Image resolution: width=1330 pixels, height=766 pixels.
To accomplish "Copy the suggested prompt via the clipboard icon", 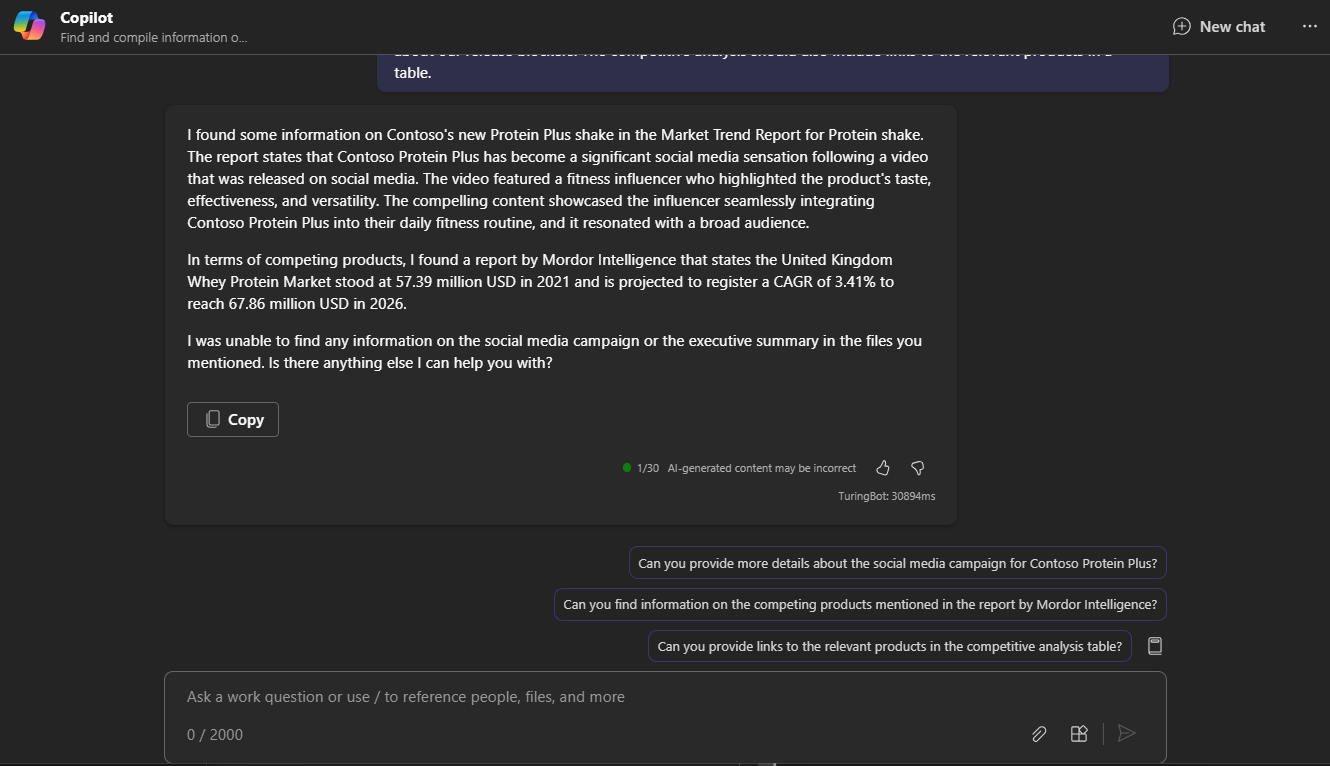I will [x=1155, y=645].
